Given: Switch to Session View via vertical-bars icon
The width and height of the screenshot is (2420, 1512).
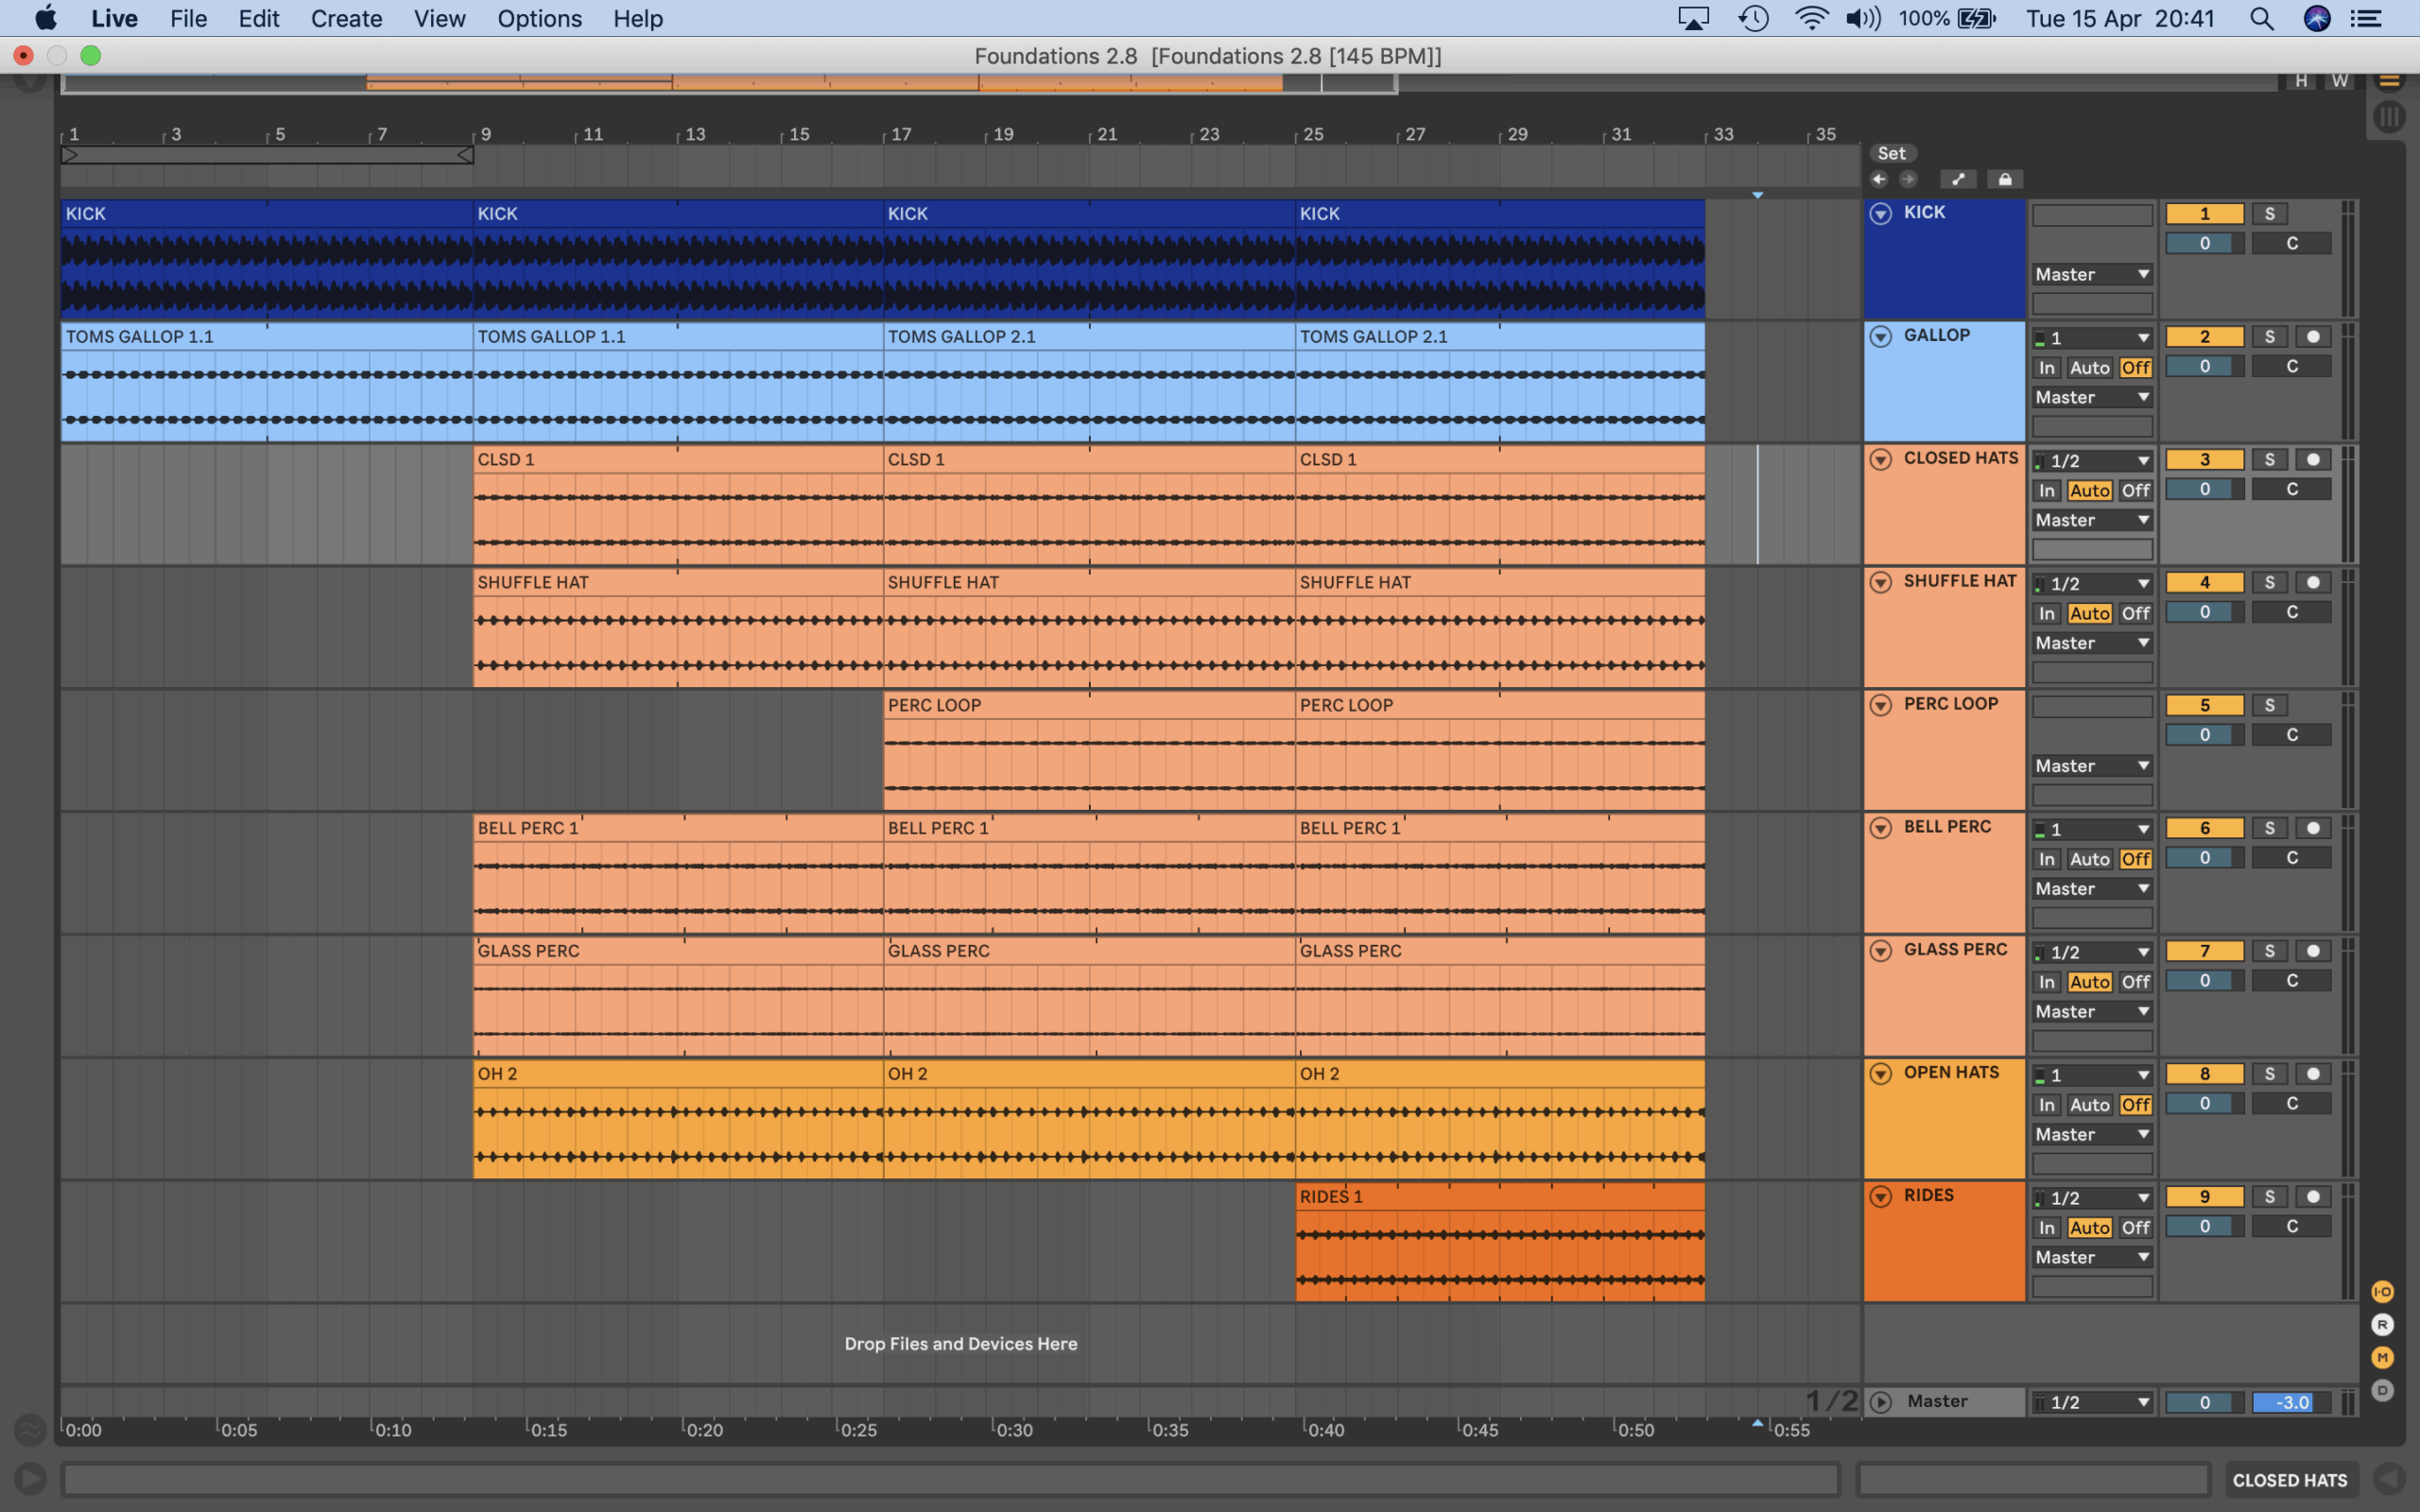Looking at the screenshot, I should [x=2388, y=117].
